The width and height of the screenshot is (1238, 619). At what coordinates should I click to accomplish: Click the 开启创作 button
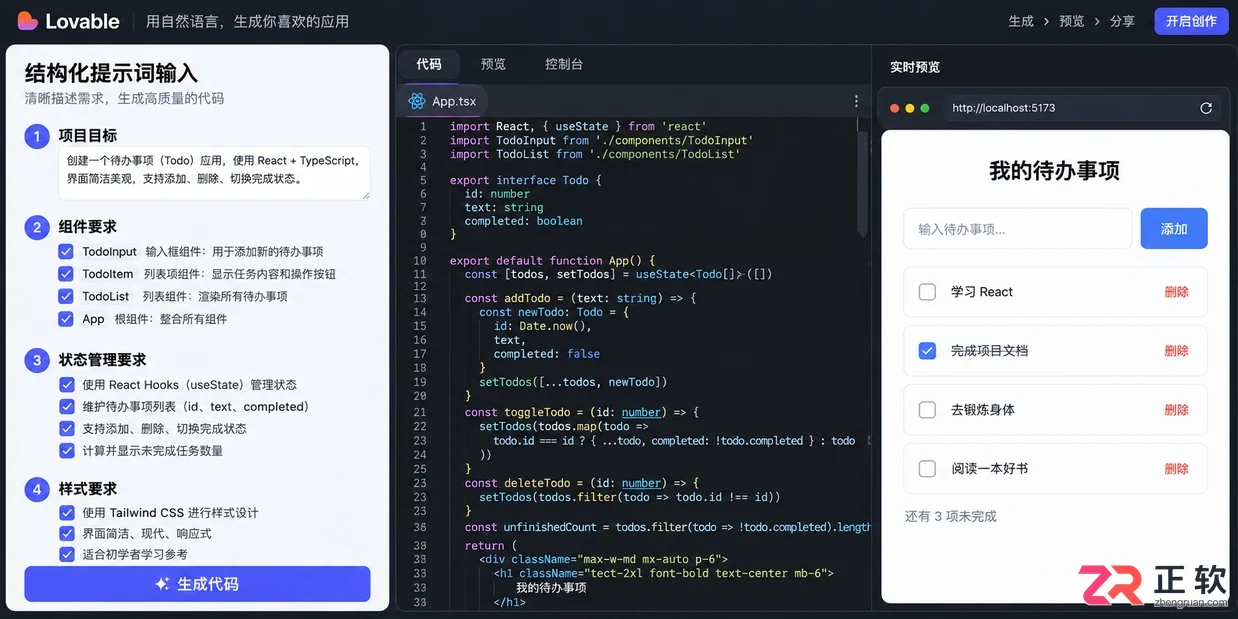pyautogui.click(x=1191, y=21)
